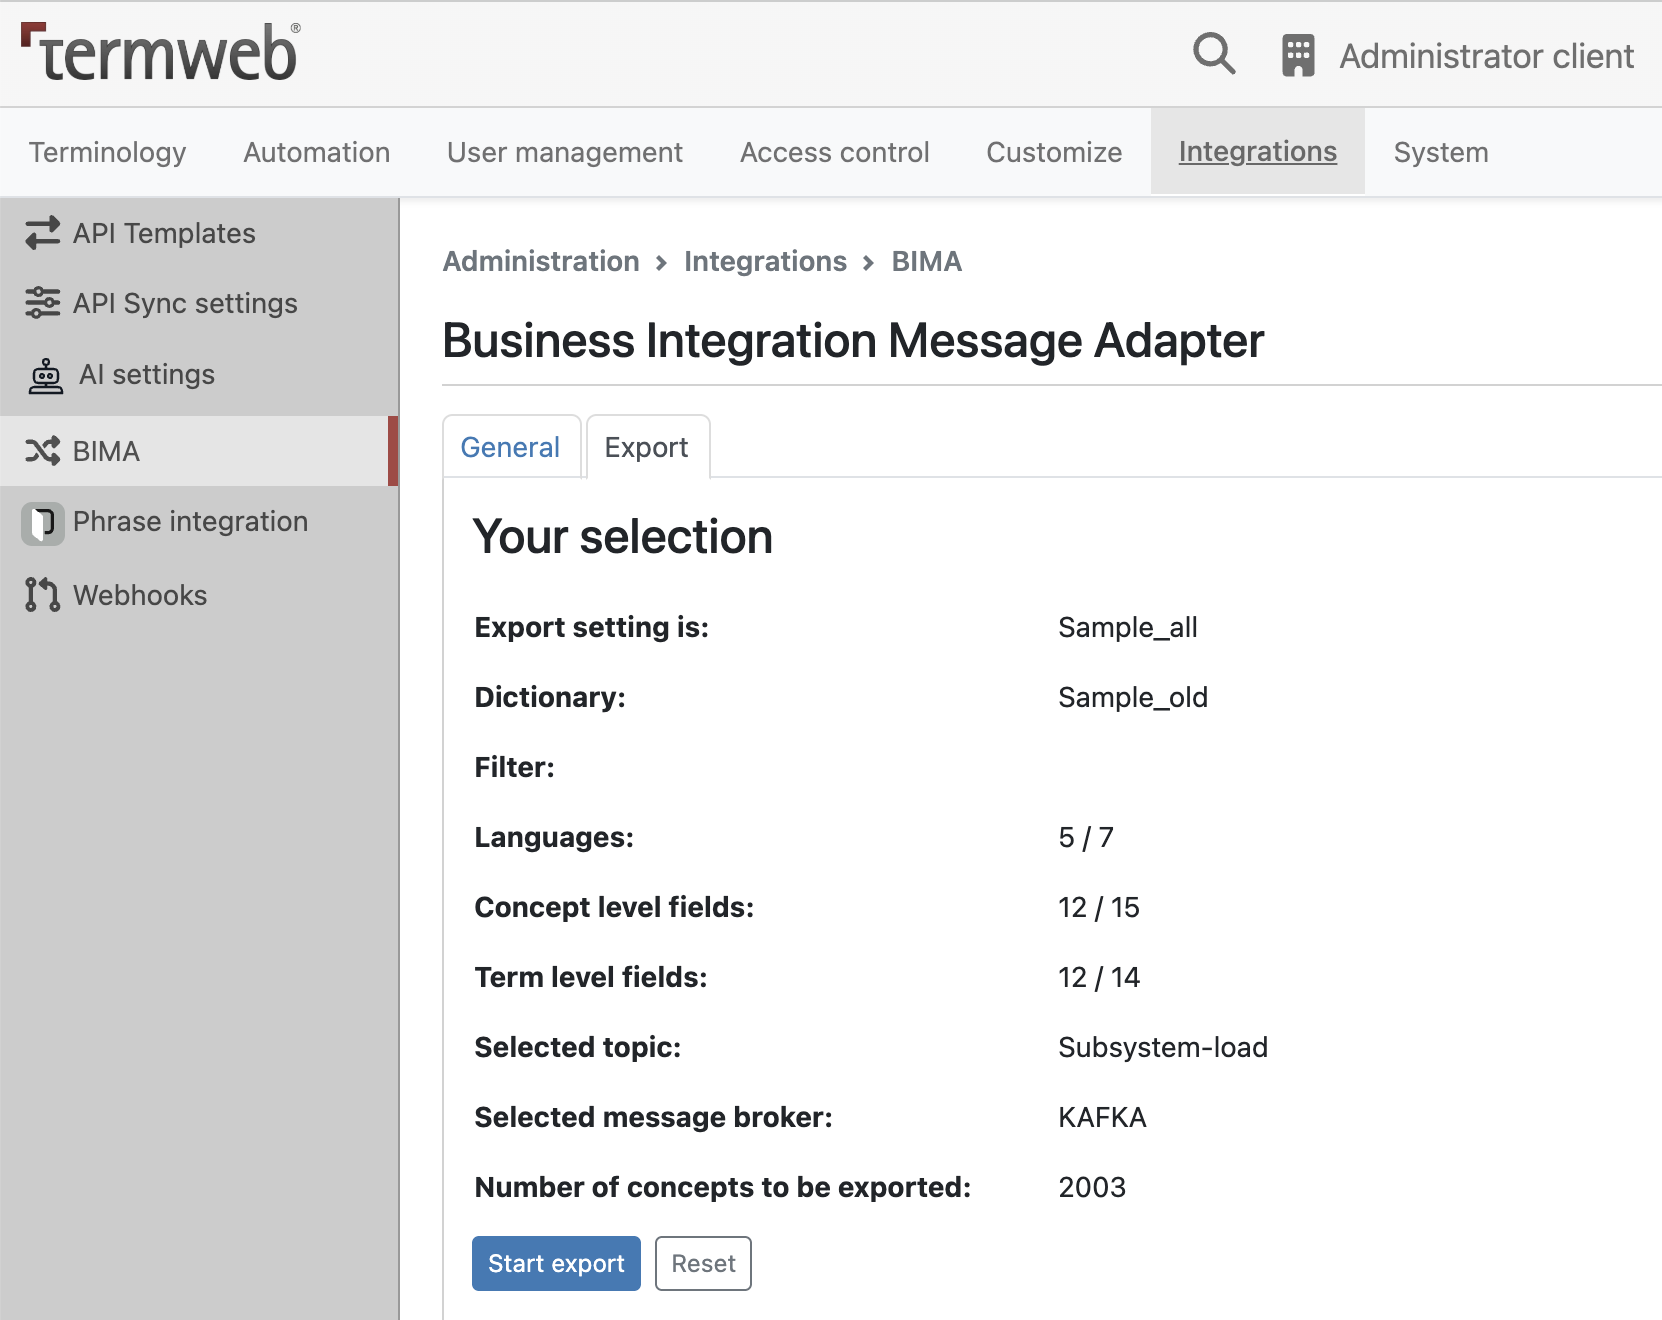The image size is (1662, 1320).
Task: Click the Phrase integration logo icon
Action: coord(43,523)
